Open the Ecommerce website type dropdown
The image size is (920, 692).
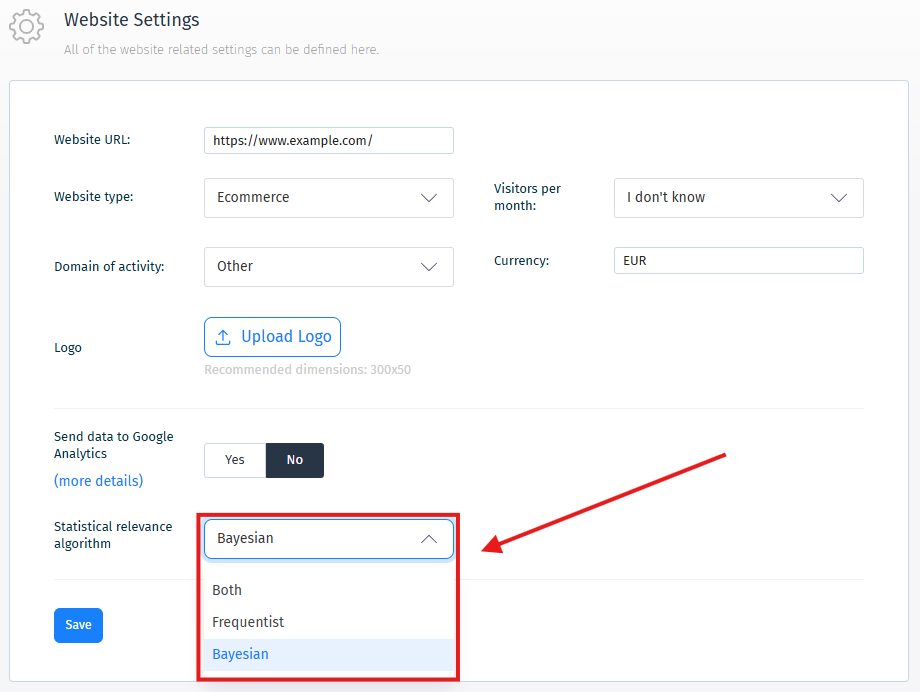310,198
